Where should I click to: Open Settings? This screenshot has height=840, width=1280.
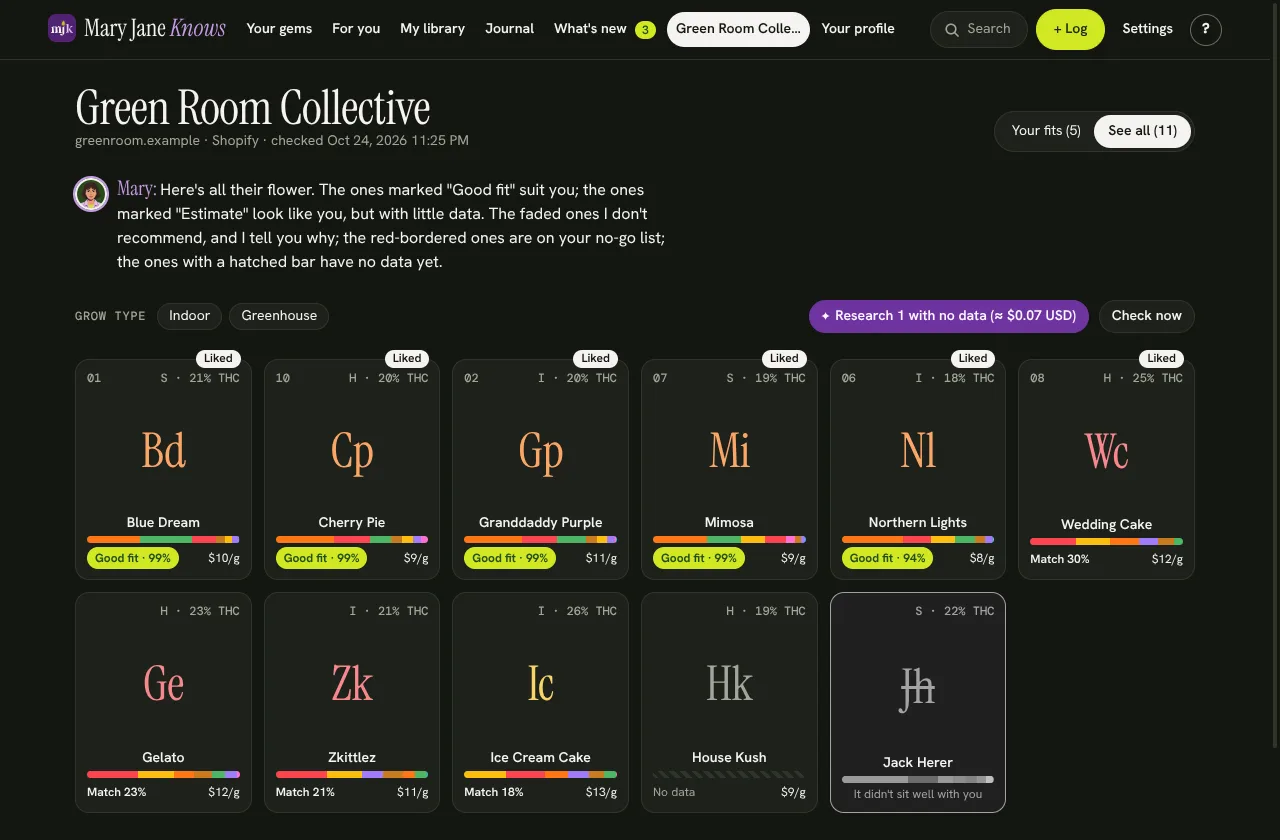[1147, 29]
